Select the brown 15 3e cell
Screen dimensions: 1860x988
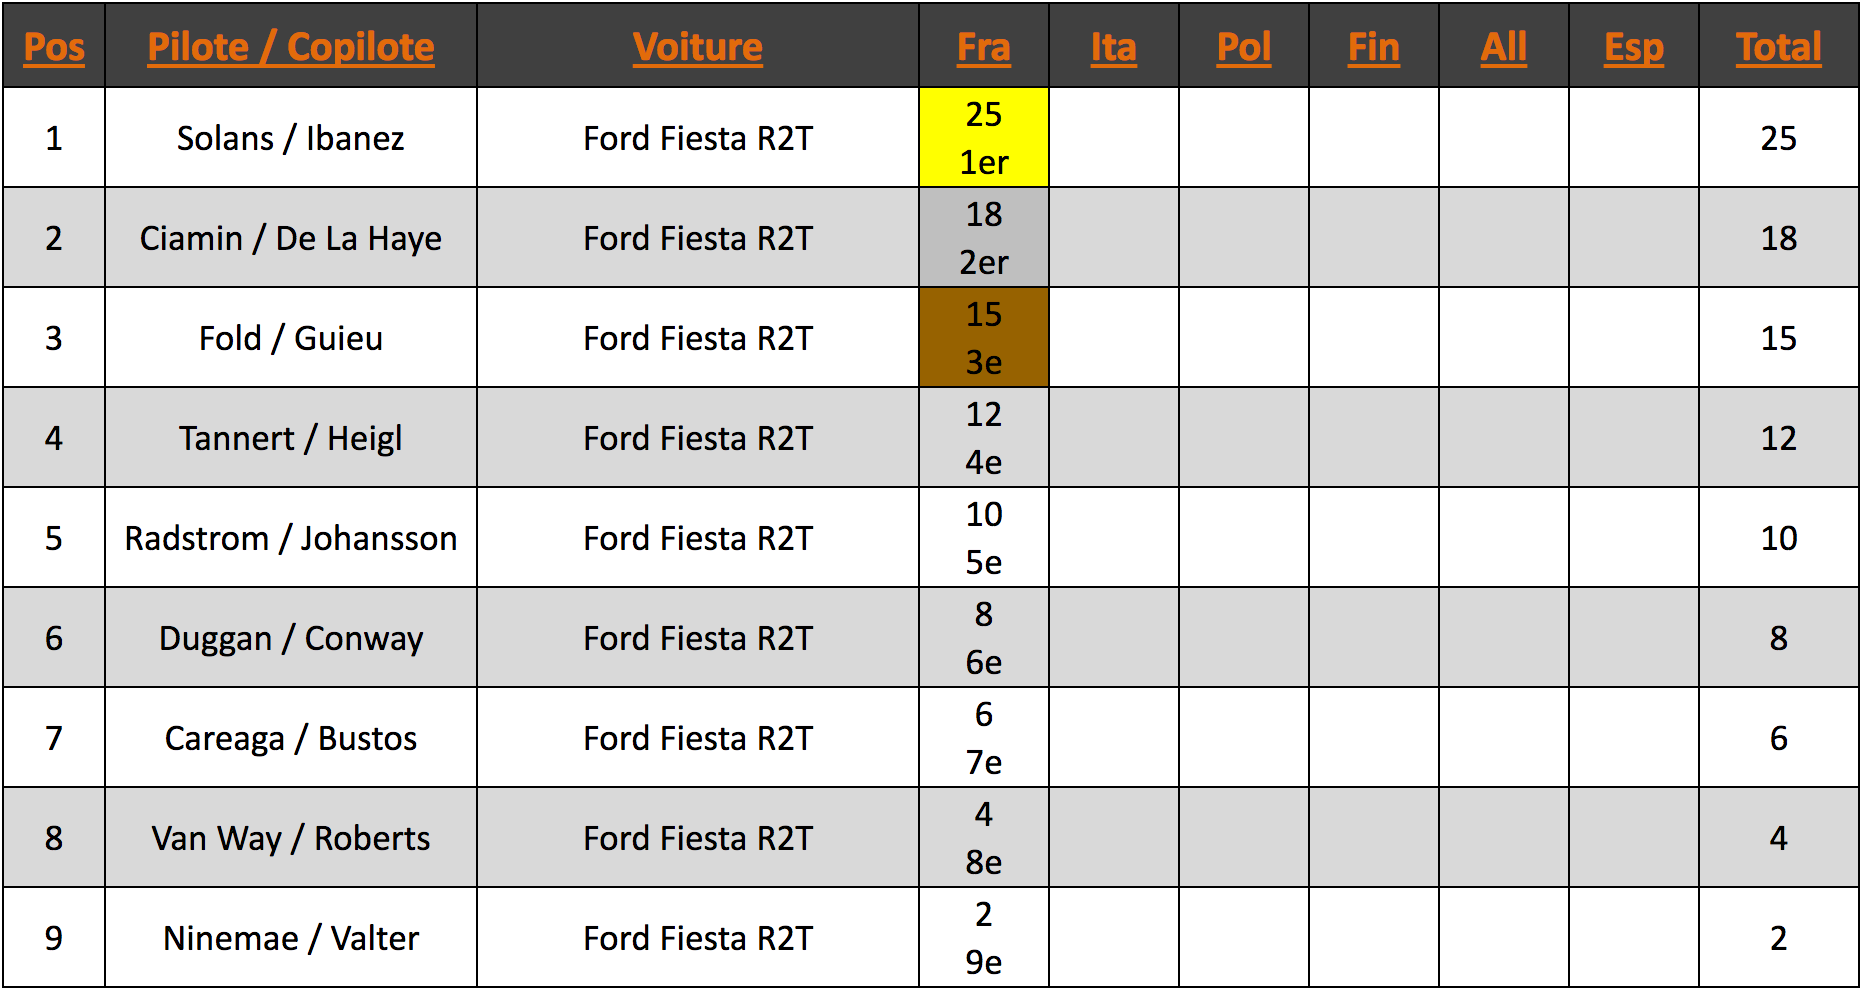(984, 338)
